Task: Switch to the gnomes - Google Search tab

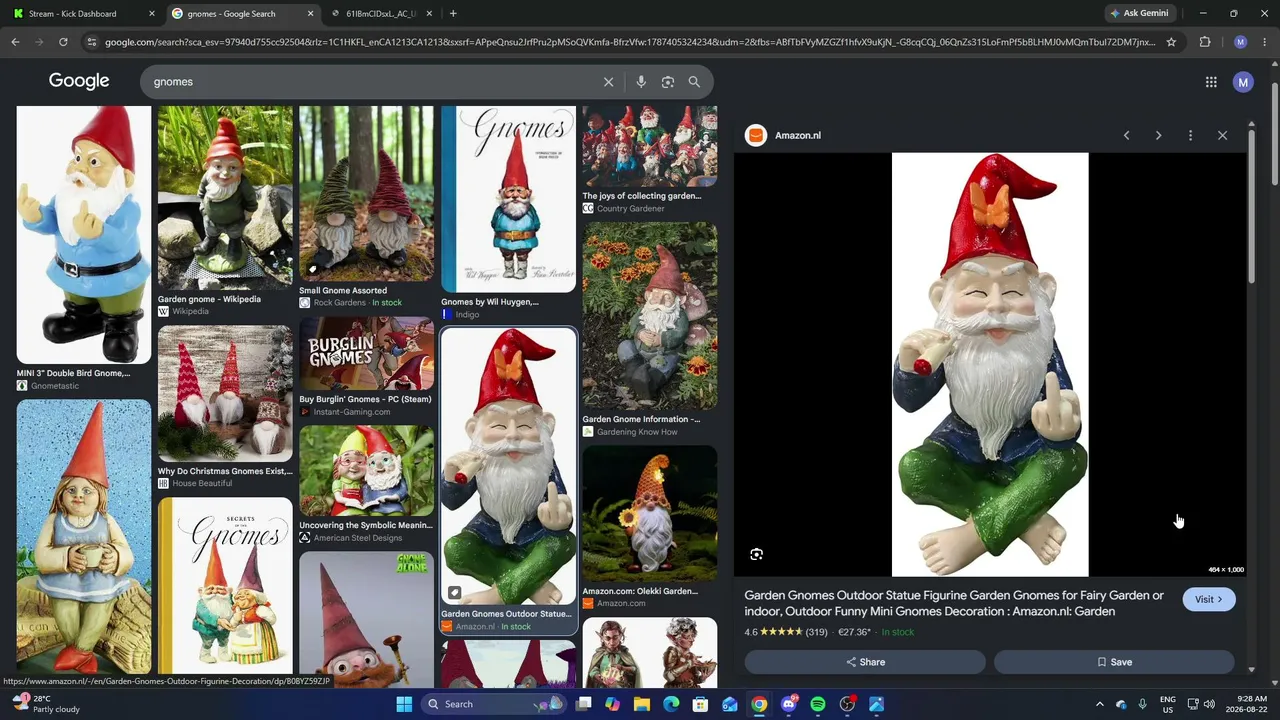Action: coord(242,14)
